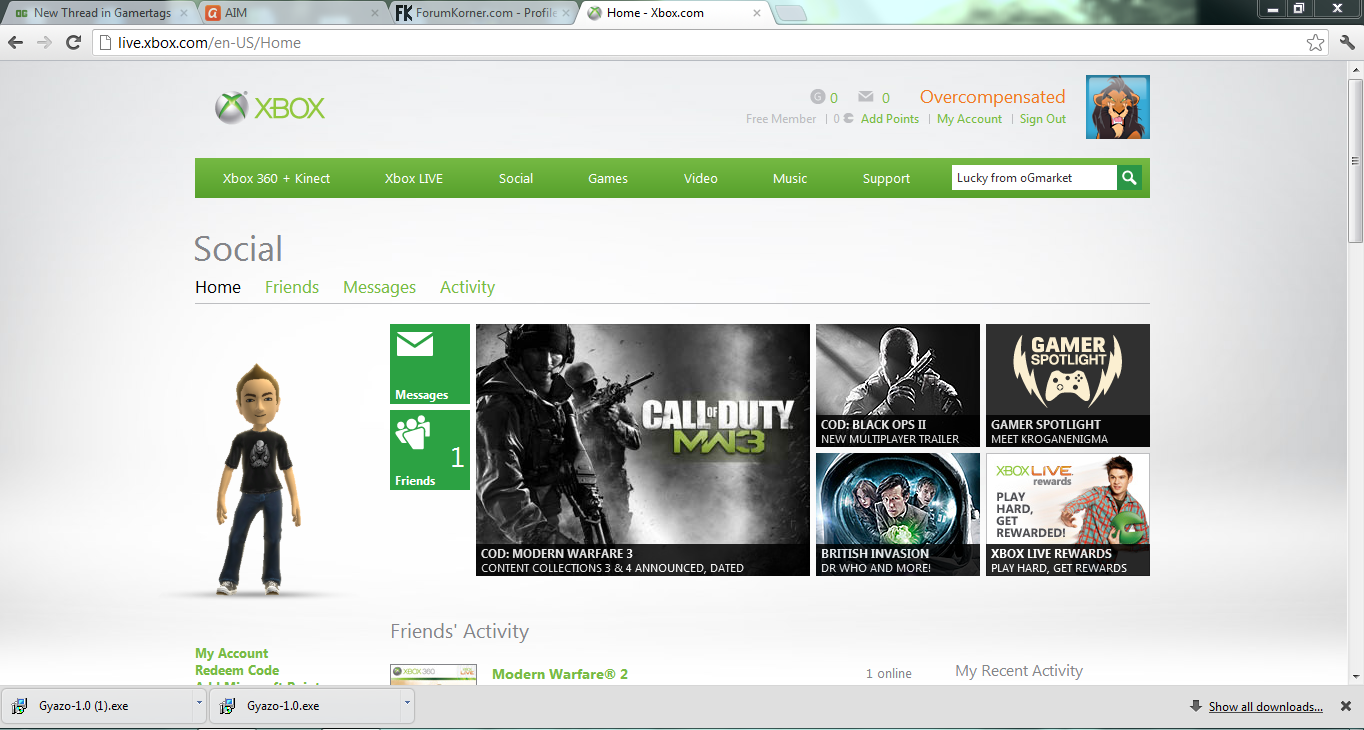Screen dimensions: 1364x730
Task: Click the search magnifier button
Action: tap(1129, 178)
